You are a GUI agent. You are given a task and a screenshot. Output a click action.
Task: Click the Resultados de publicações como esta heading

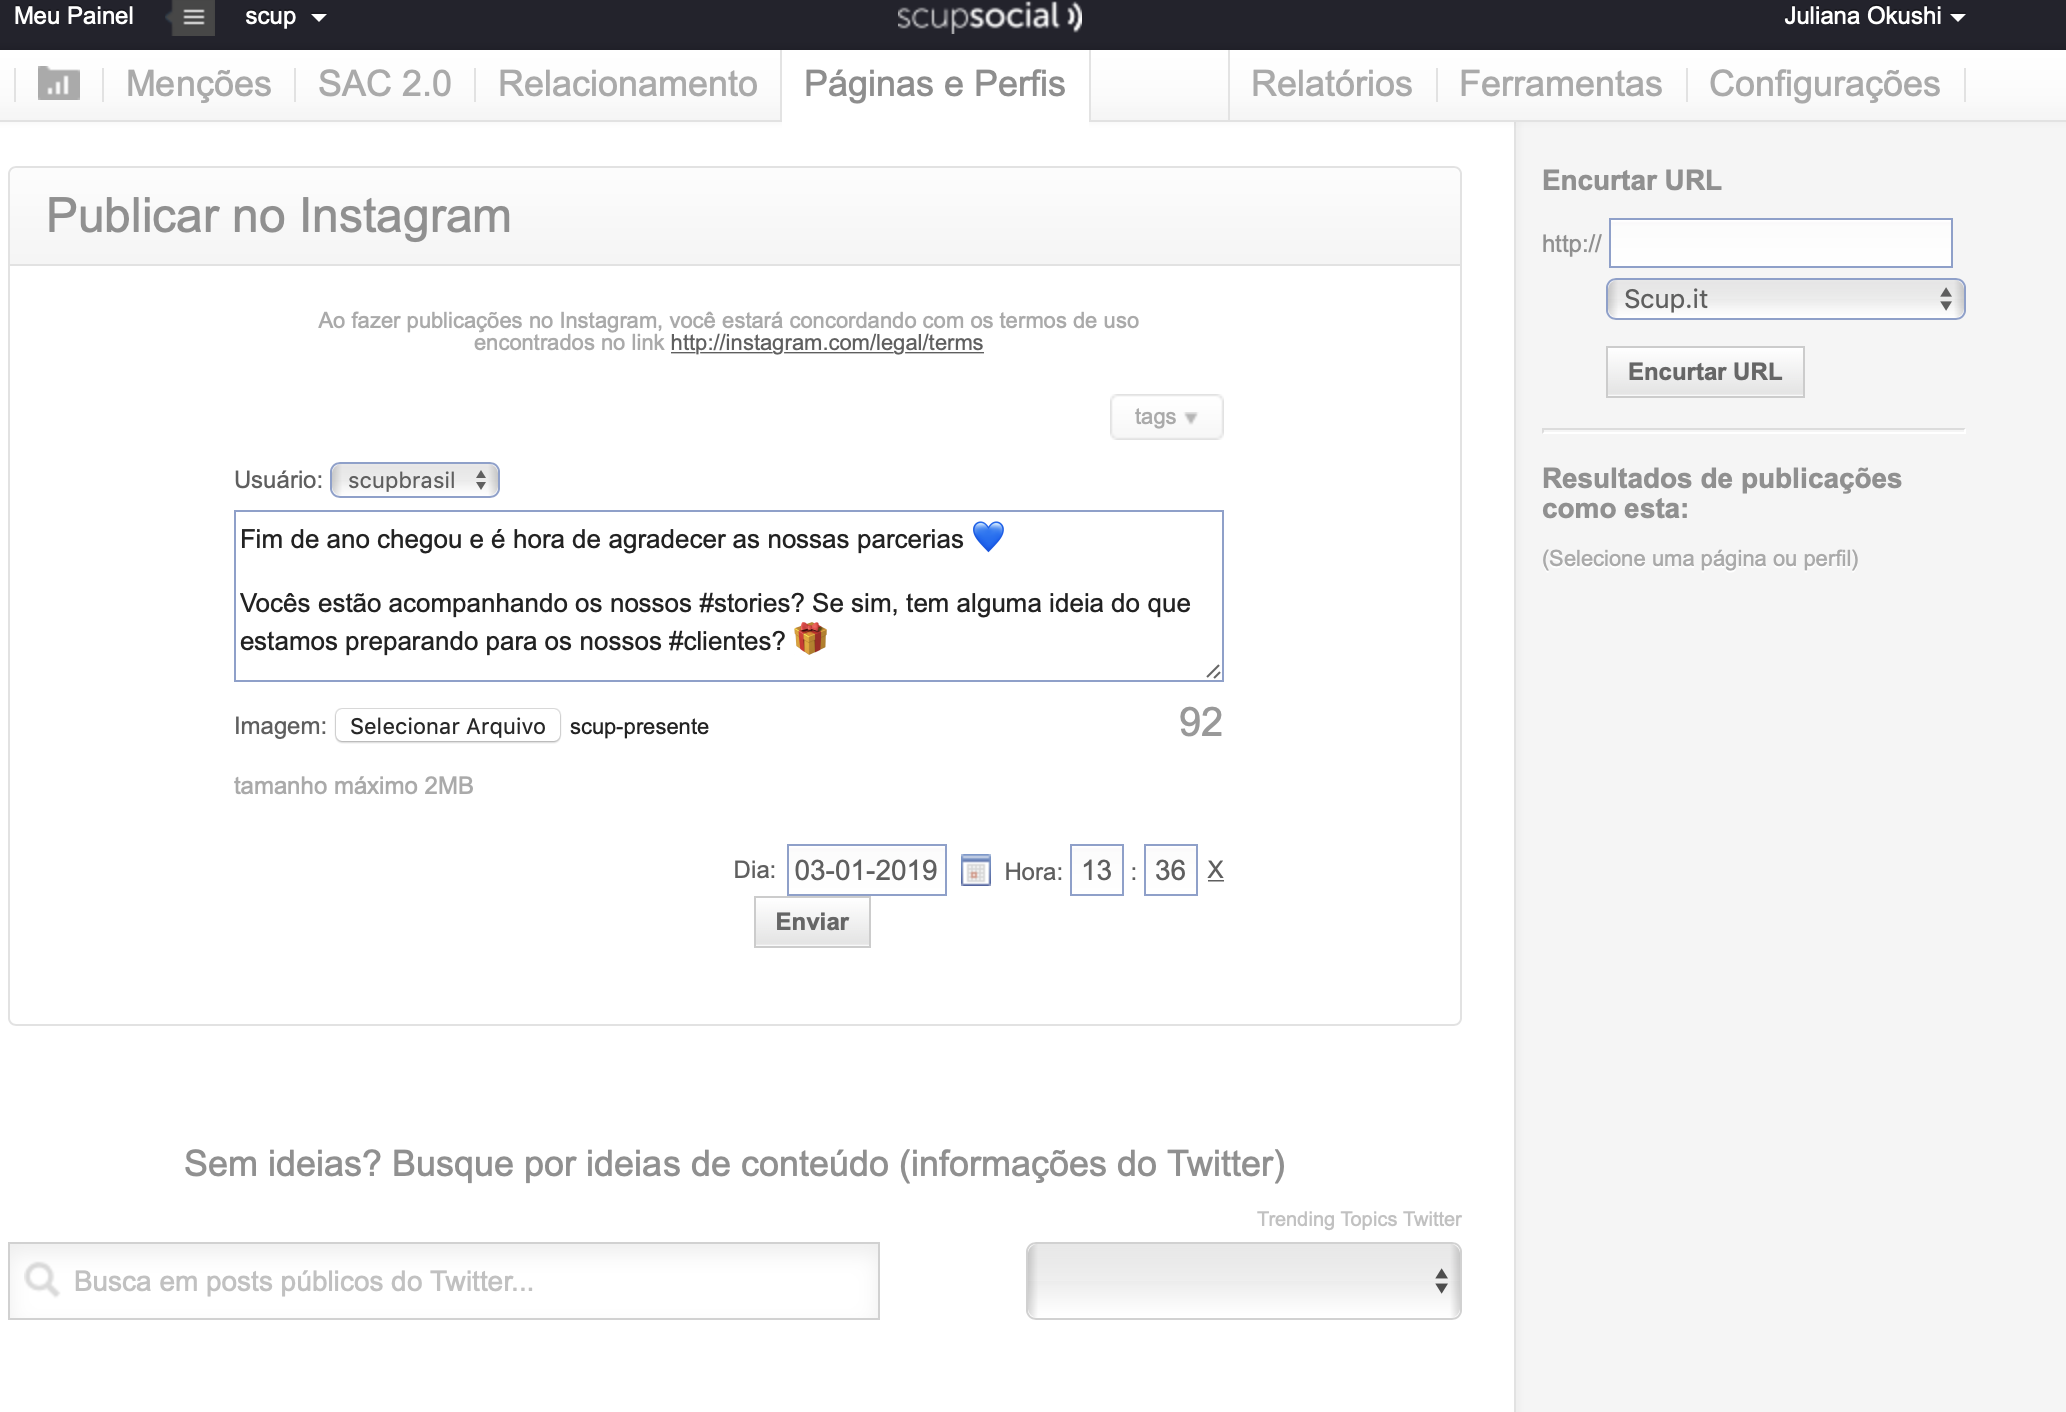1721,493
